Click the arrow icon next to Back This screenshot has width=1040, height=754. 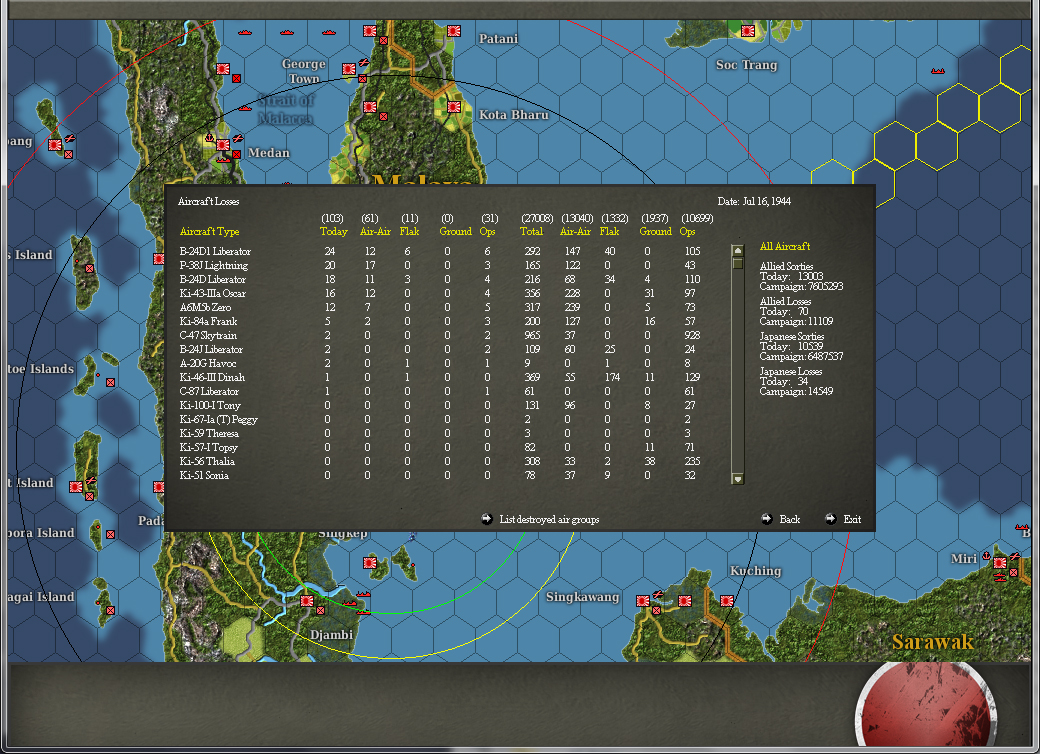tap(767, 519)
